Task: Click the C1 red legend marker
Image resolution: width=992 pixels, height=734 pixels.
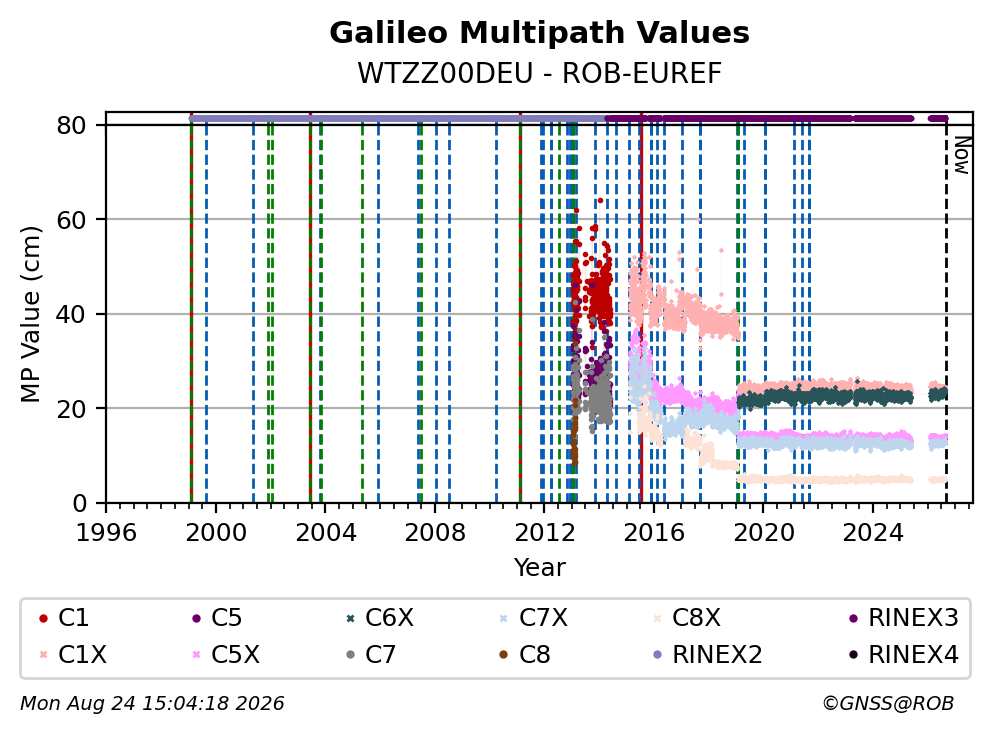Action: (x=44, y=618)
